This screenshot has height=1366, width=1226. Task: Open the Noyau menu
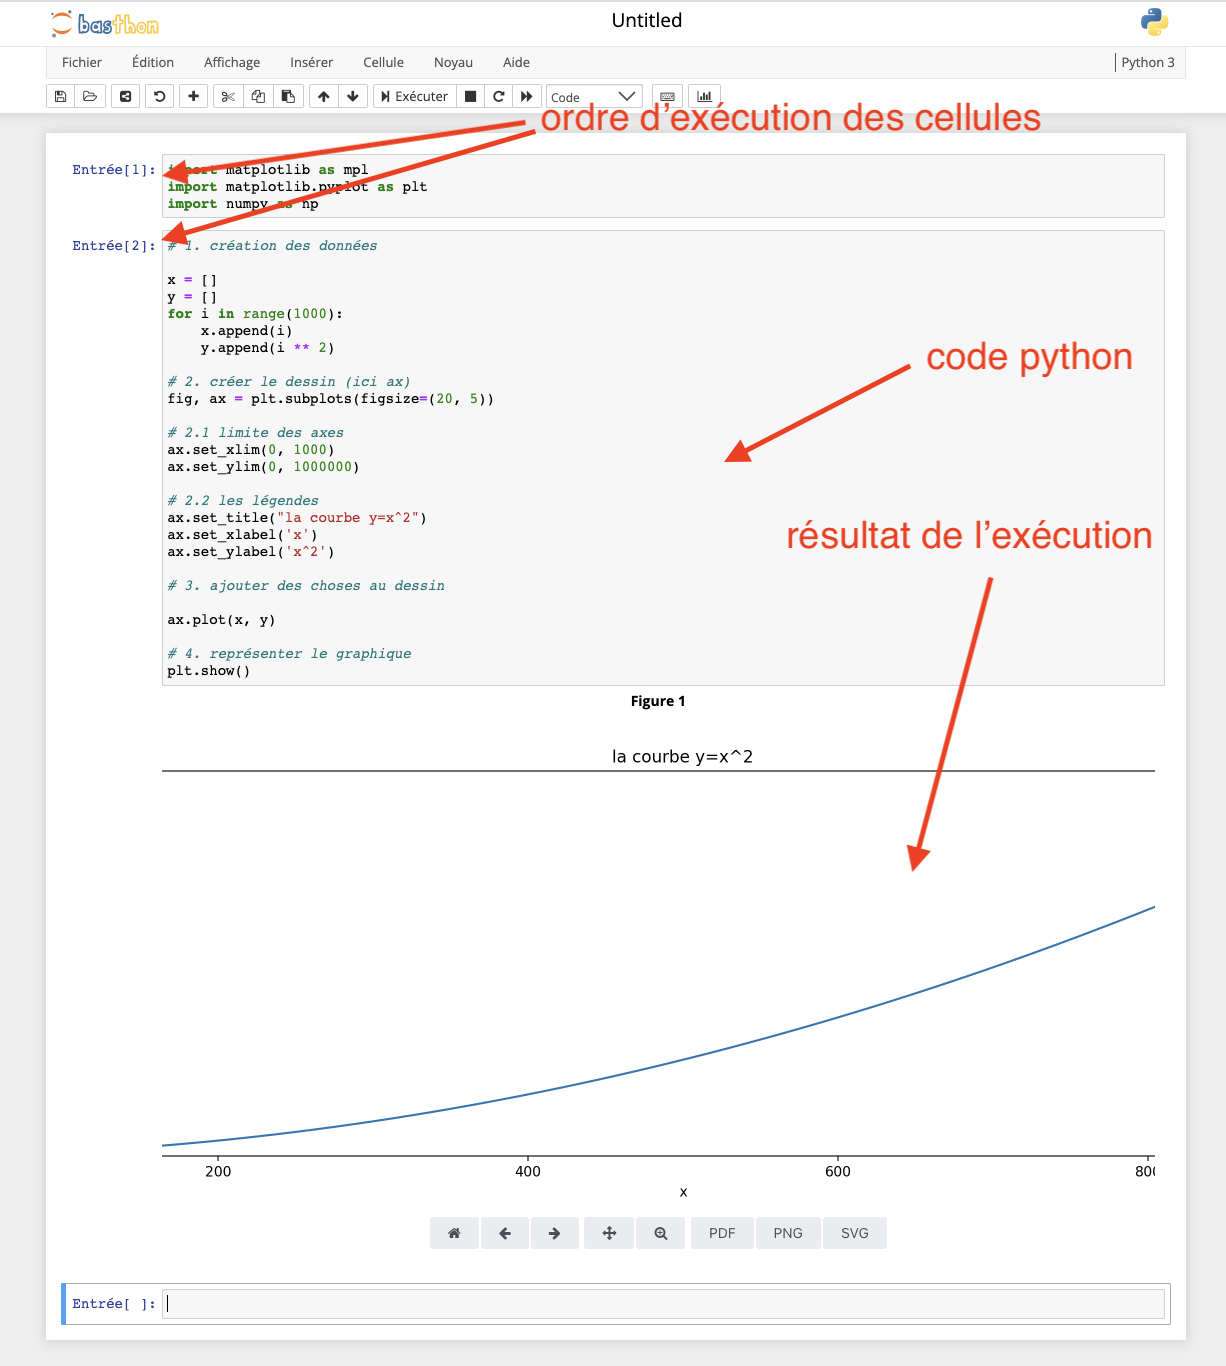pyautogui.click(x=453, y=62)
